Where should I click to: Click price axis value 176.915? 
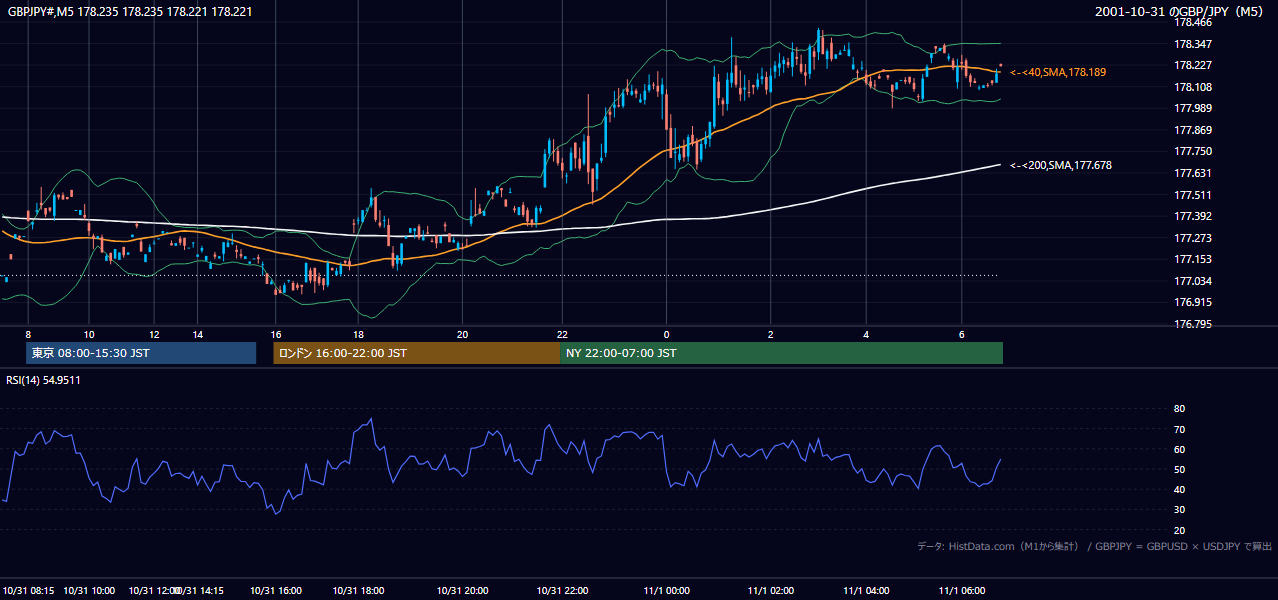(1193, 302)
